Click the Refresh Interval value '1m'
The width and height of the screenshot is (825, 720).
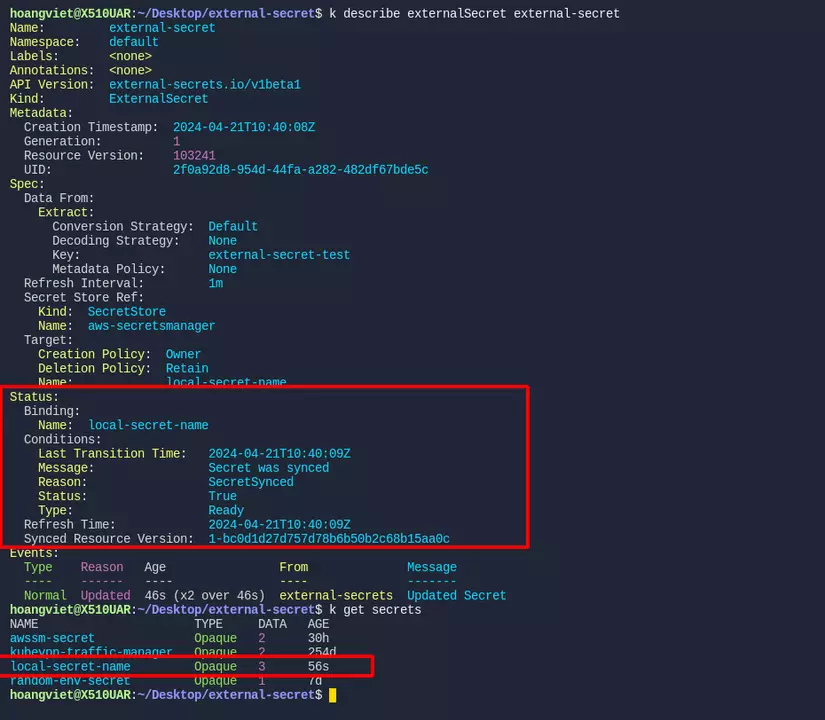(216, 284)
